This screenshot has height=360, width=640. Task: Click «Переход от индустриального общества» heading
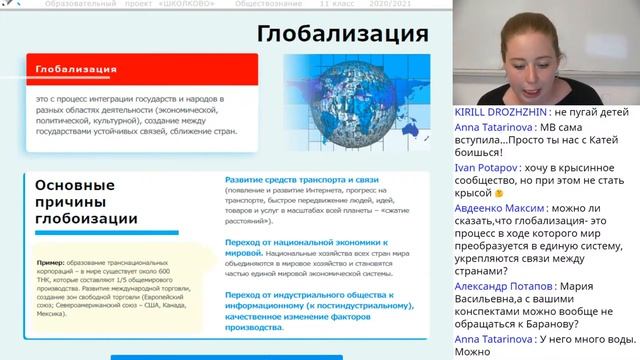pyautogui.click(x=319, y=311)
